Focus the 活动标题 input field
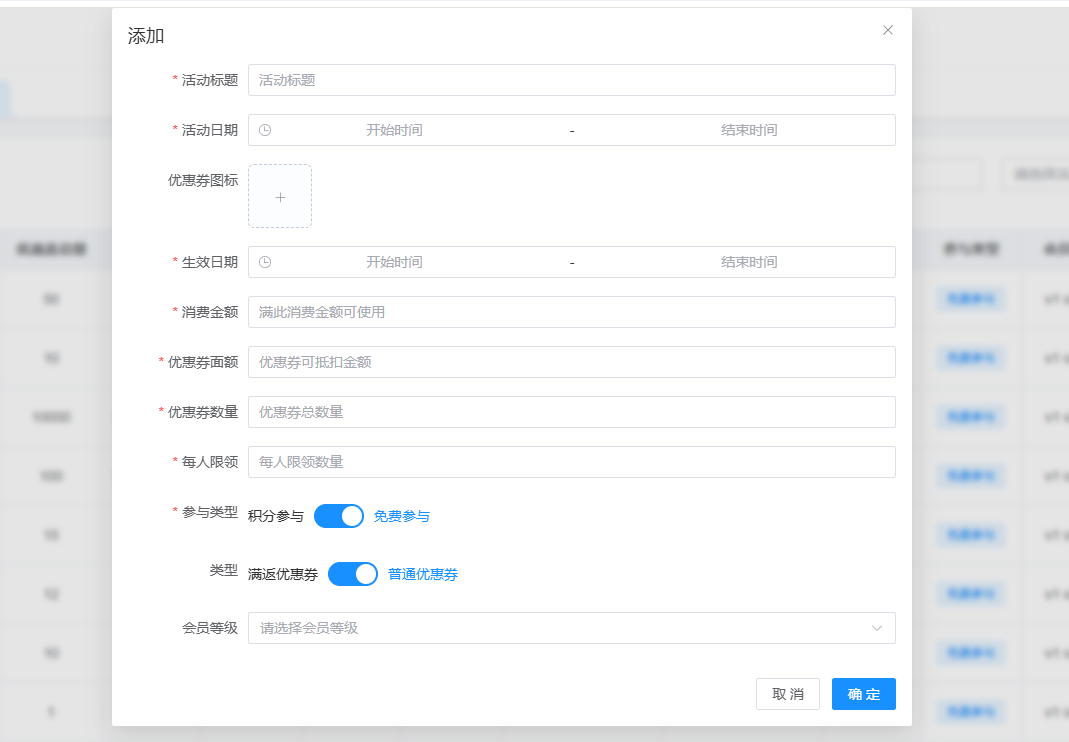The width and height of the screenshot is (1069, 742). coord(571,80)
